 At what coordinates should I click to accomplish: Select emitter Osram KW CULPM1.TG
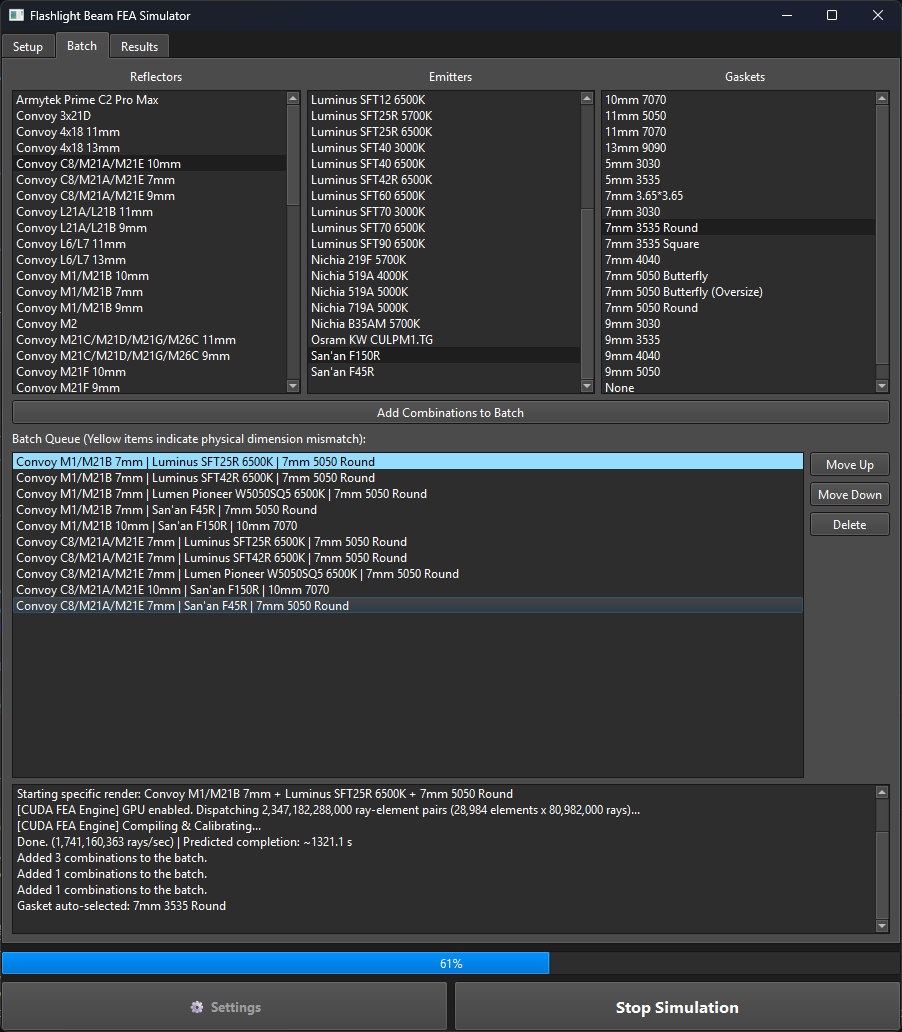pos(444,340)
